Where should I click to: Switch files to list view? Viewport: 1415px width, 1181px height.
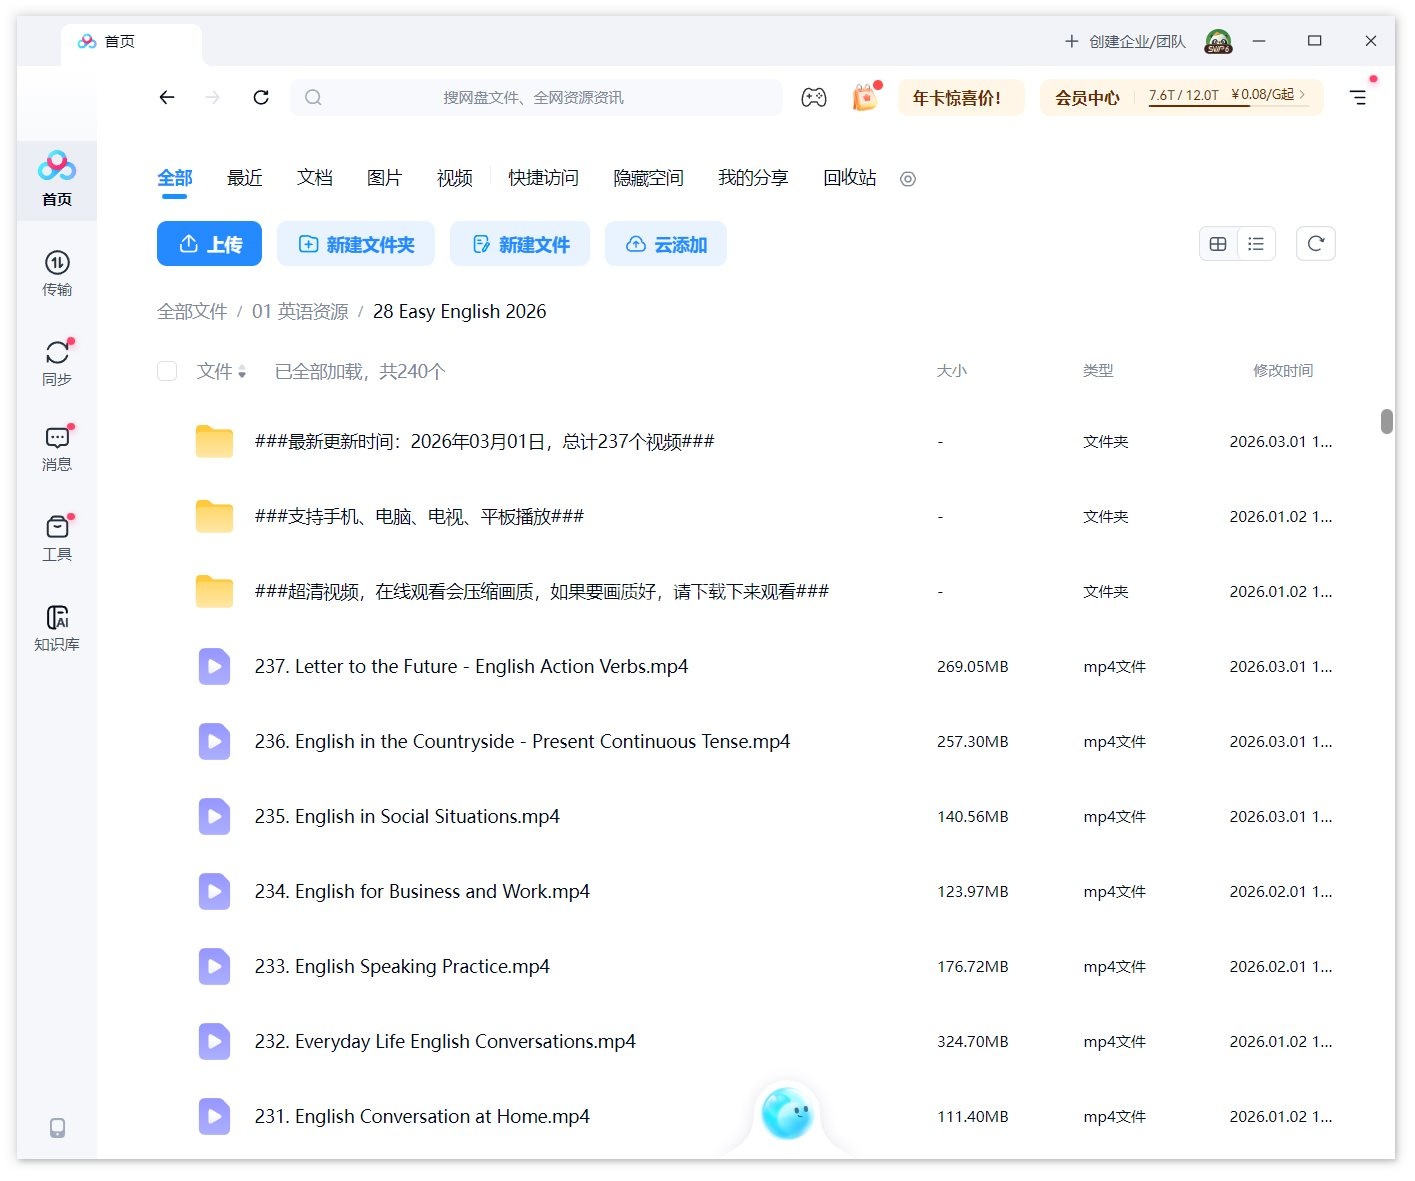coord(1256,243)
